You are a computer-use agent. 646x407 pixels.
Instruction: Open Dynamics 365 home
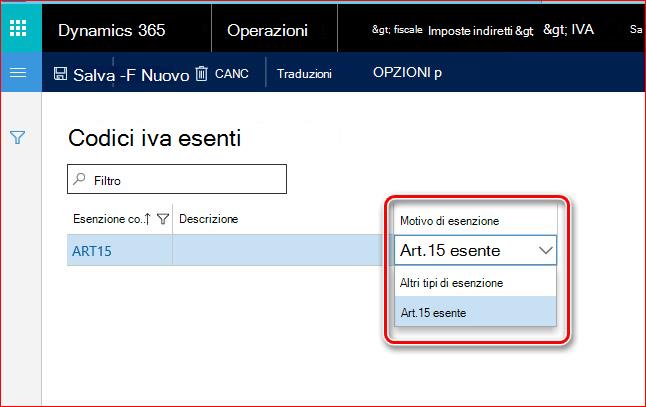pos(112,30)
